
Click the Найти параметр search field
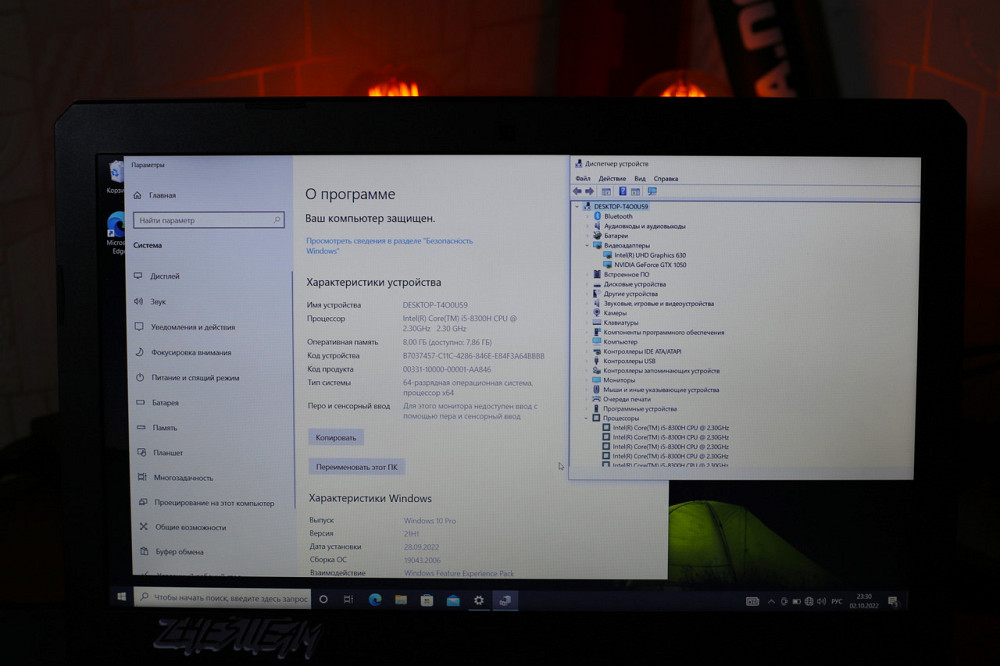(x=207, y=220)
